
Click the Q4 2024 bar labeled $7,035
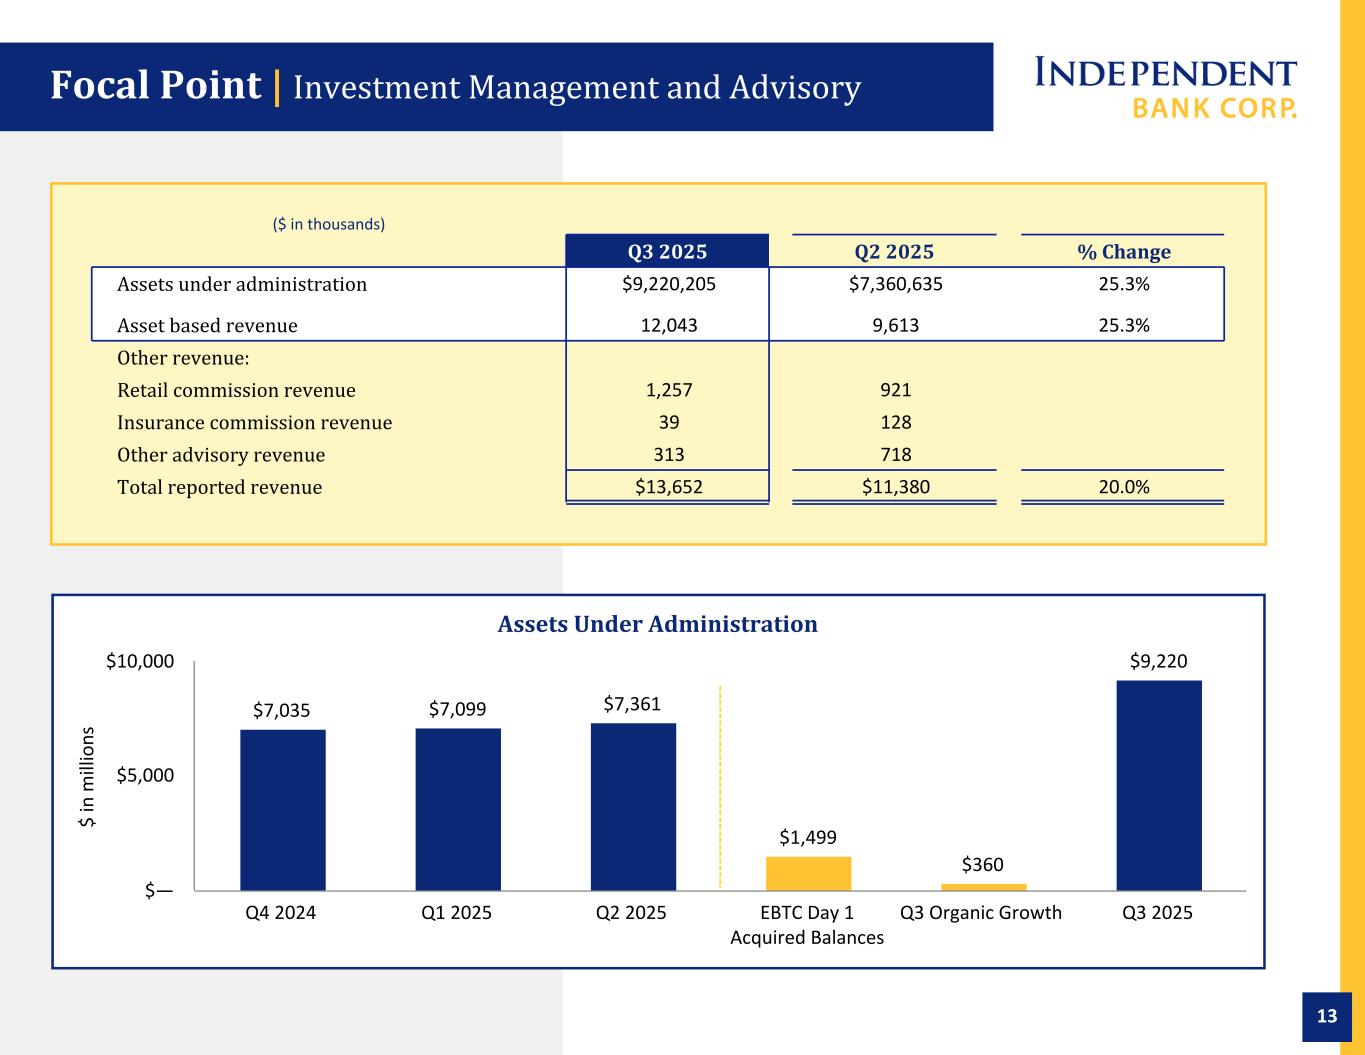click(282, 809)
